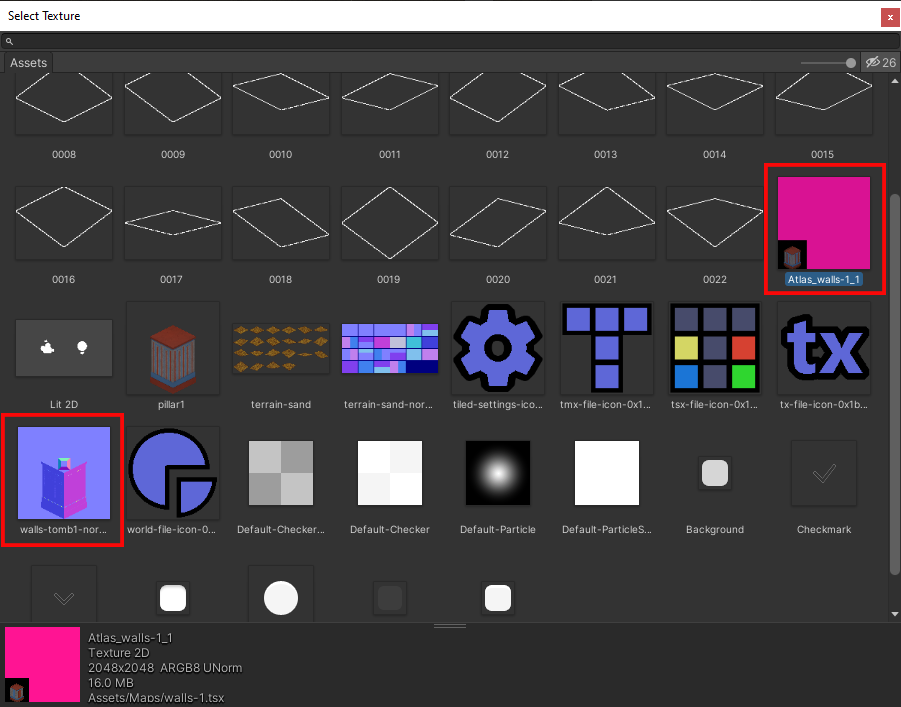Click the search magnifier icon
901x707 pixels.
point(9,41)
